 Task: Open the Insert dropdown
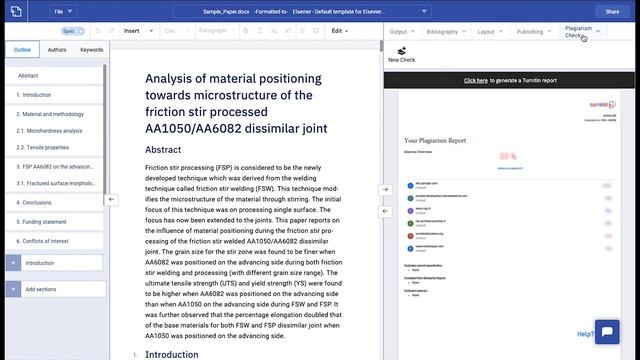[138, 31]
